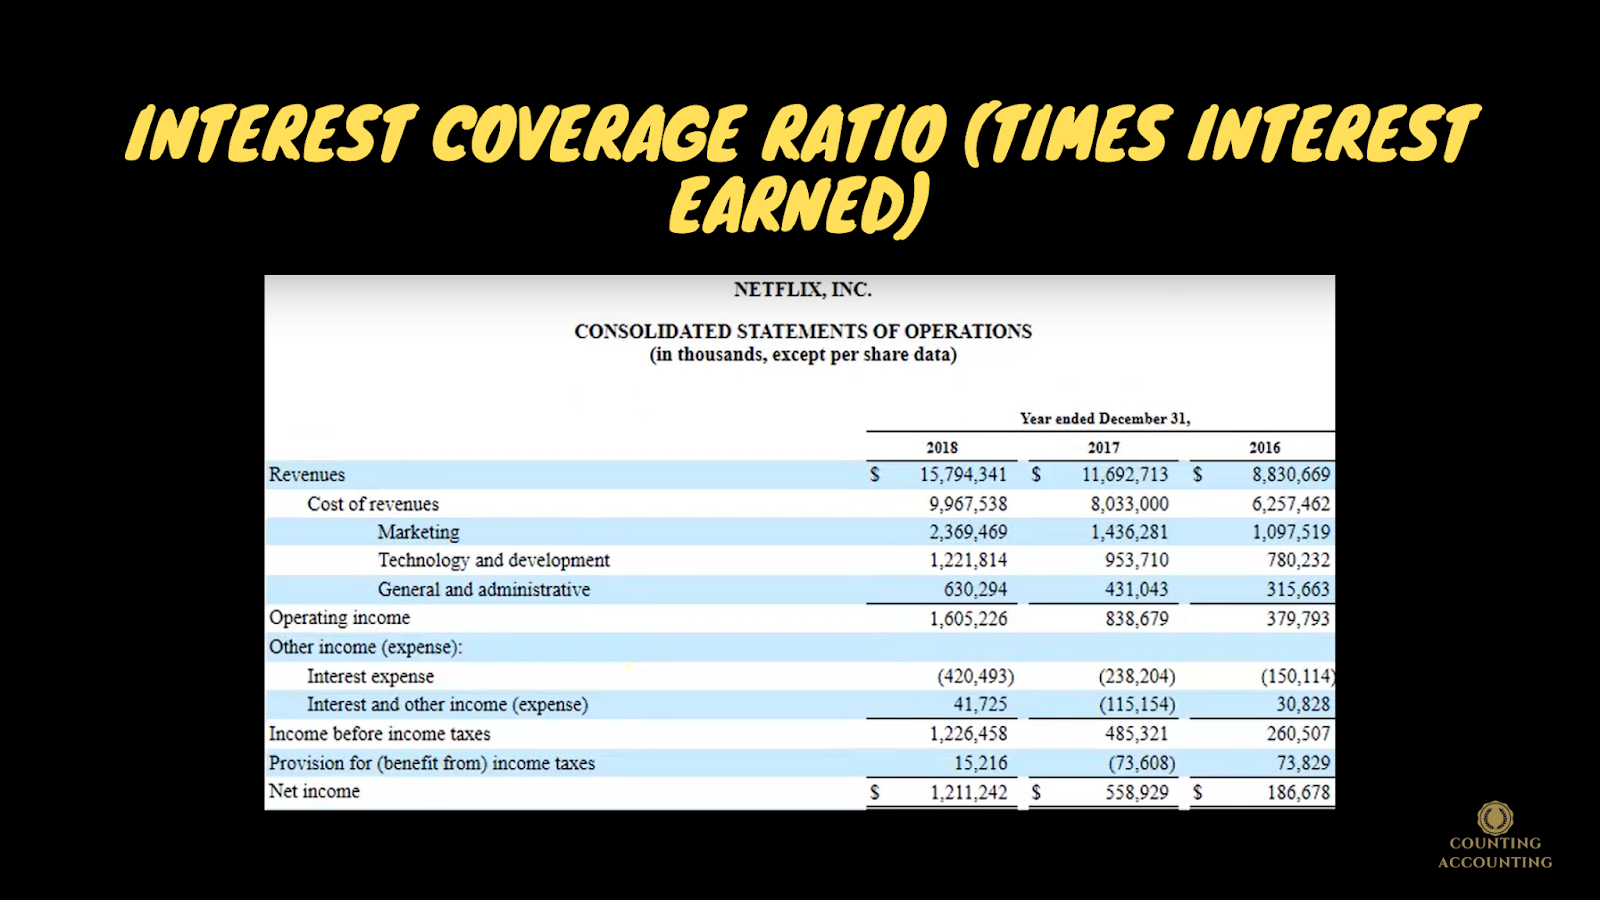1600x900 pixels.
Task: Select the 2018 revenue value 15,794,341
Action: click(x=963, y=475)
